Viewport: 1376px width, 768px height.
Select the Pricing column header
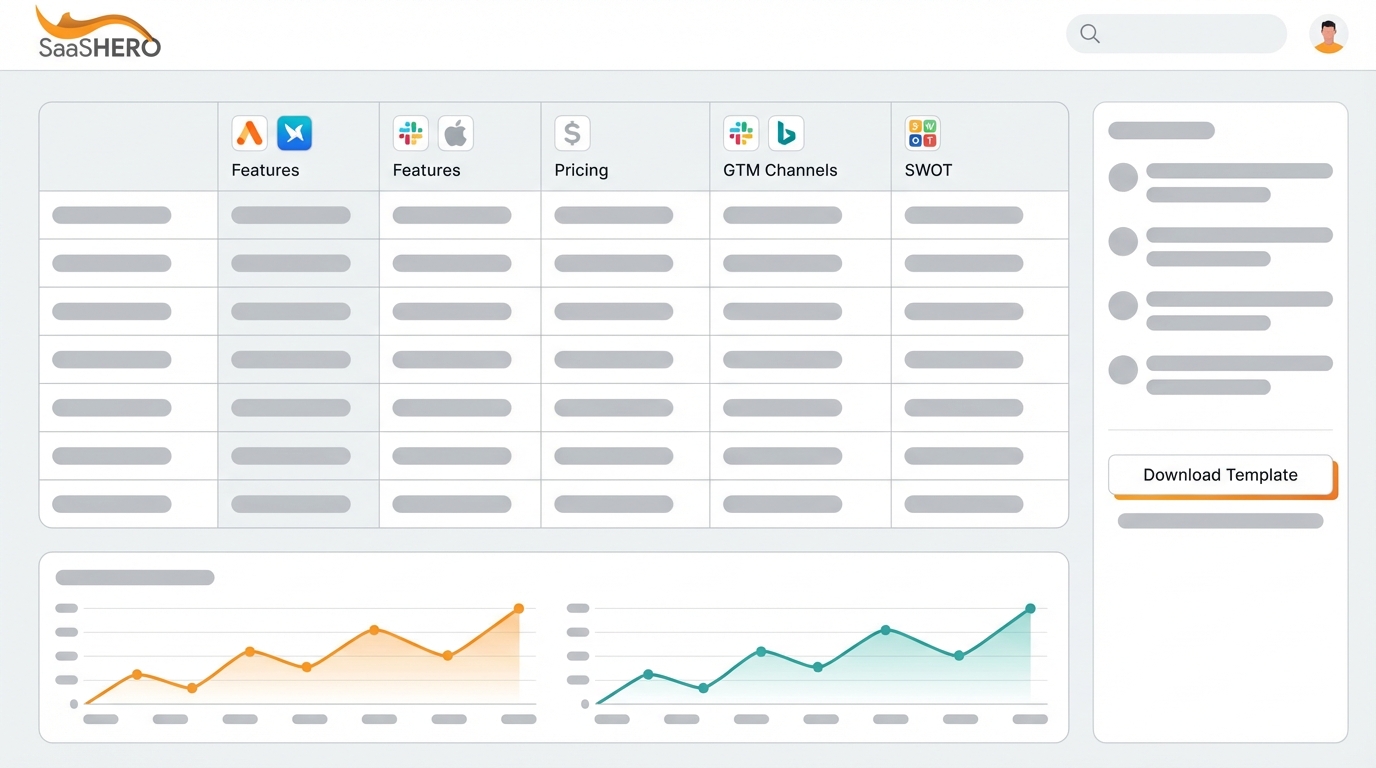[580, 170]
